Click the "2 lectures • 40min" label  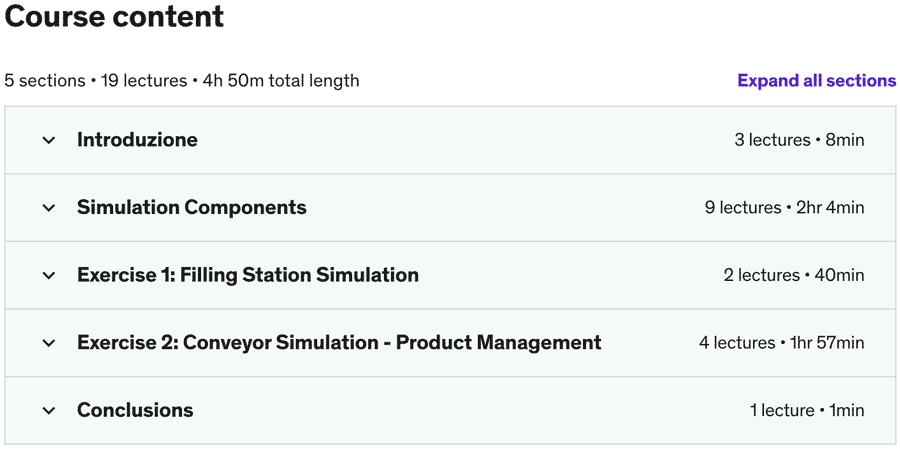pyautogui.click(x=794, y=275)
